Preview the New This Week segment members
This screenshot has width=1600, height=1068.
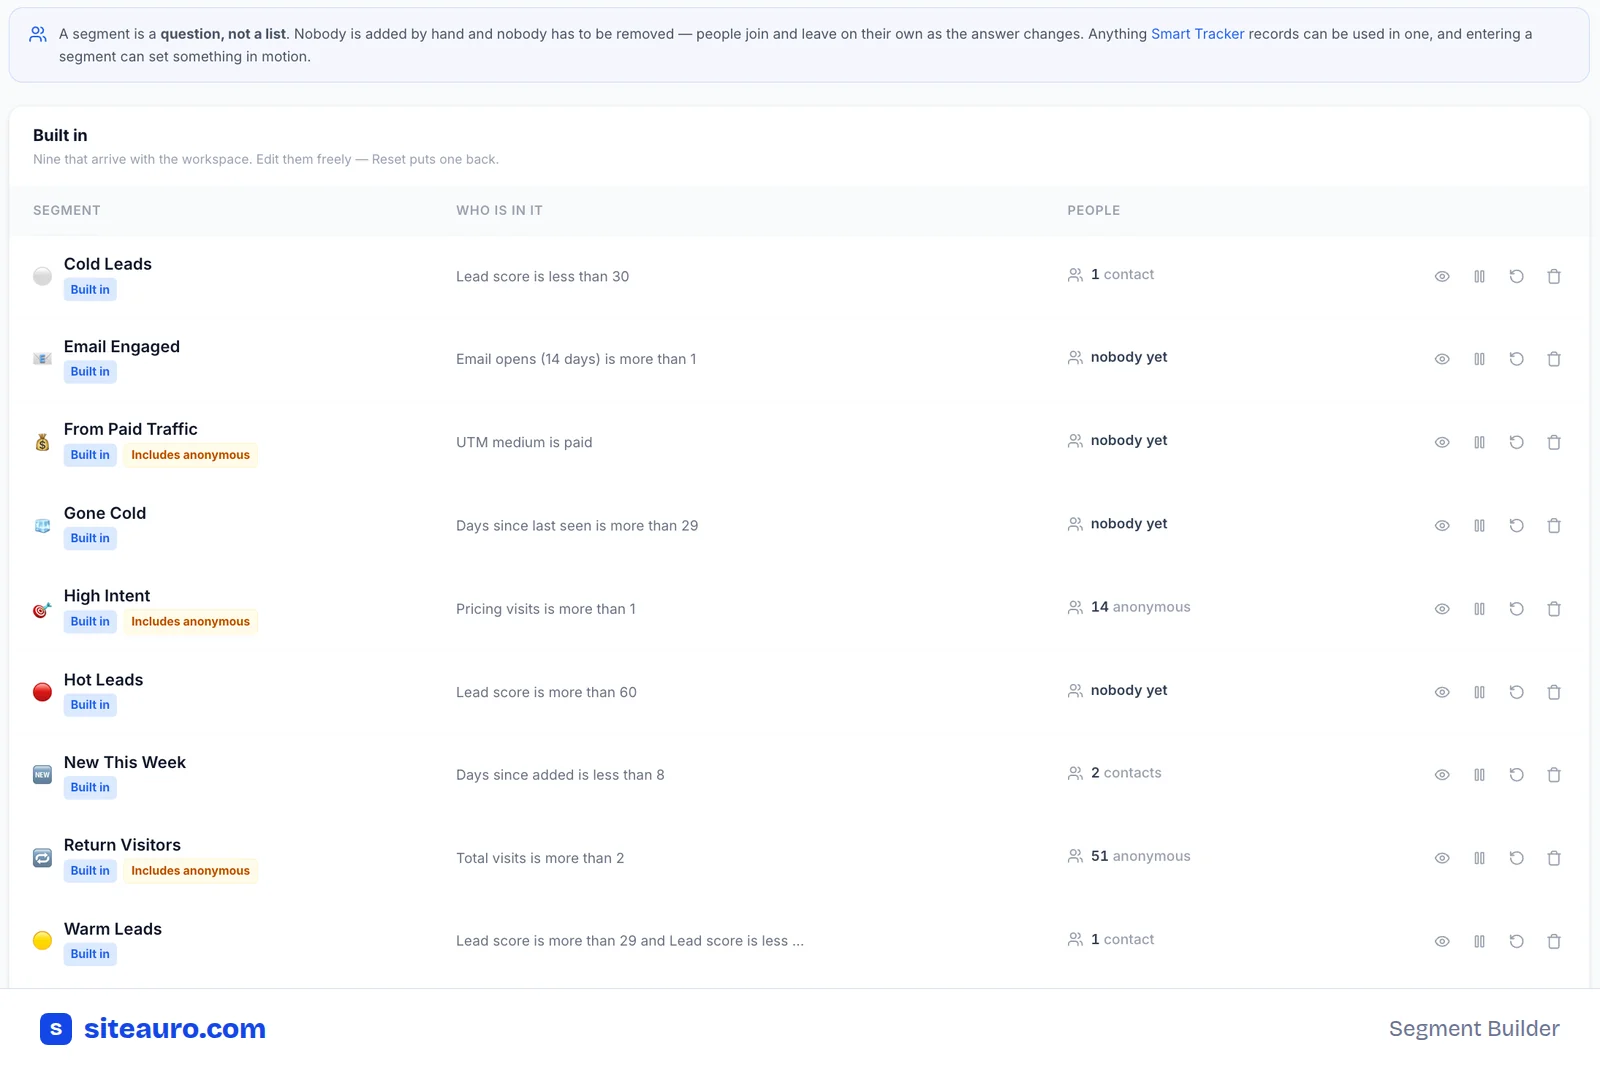click(x=1442, y=775)
